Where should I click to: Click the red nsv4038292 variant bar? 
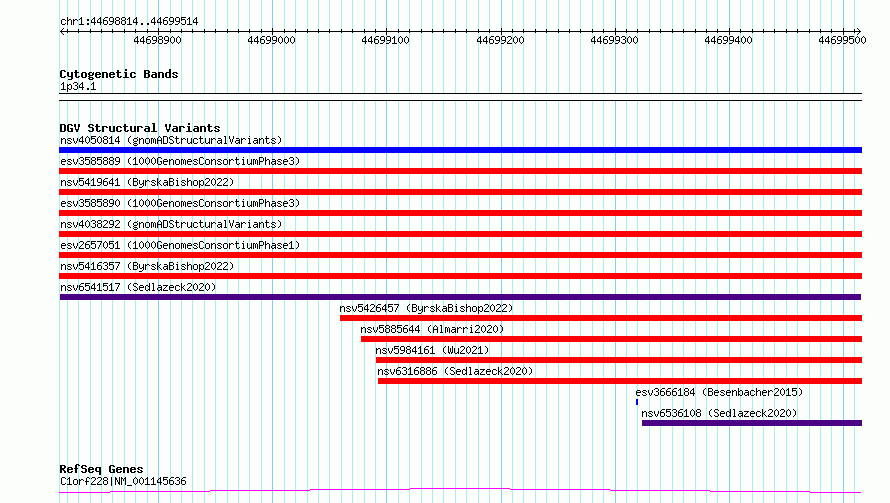[460, 234]
